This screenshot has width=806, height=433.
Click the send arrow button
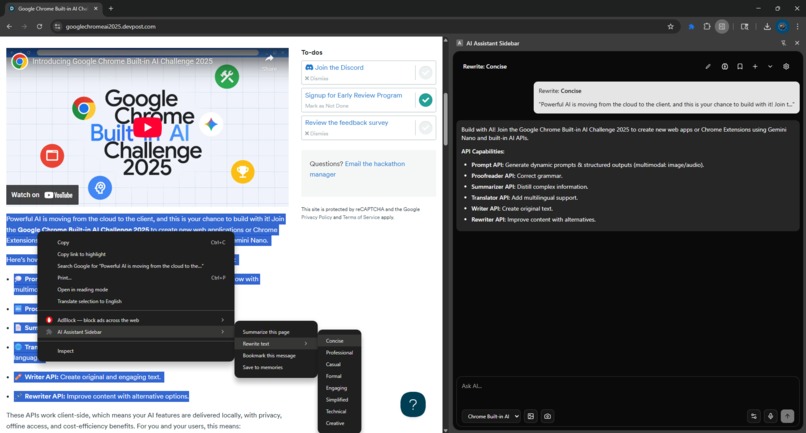tap(787, 417)
